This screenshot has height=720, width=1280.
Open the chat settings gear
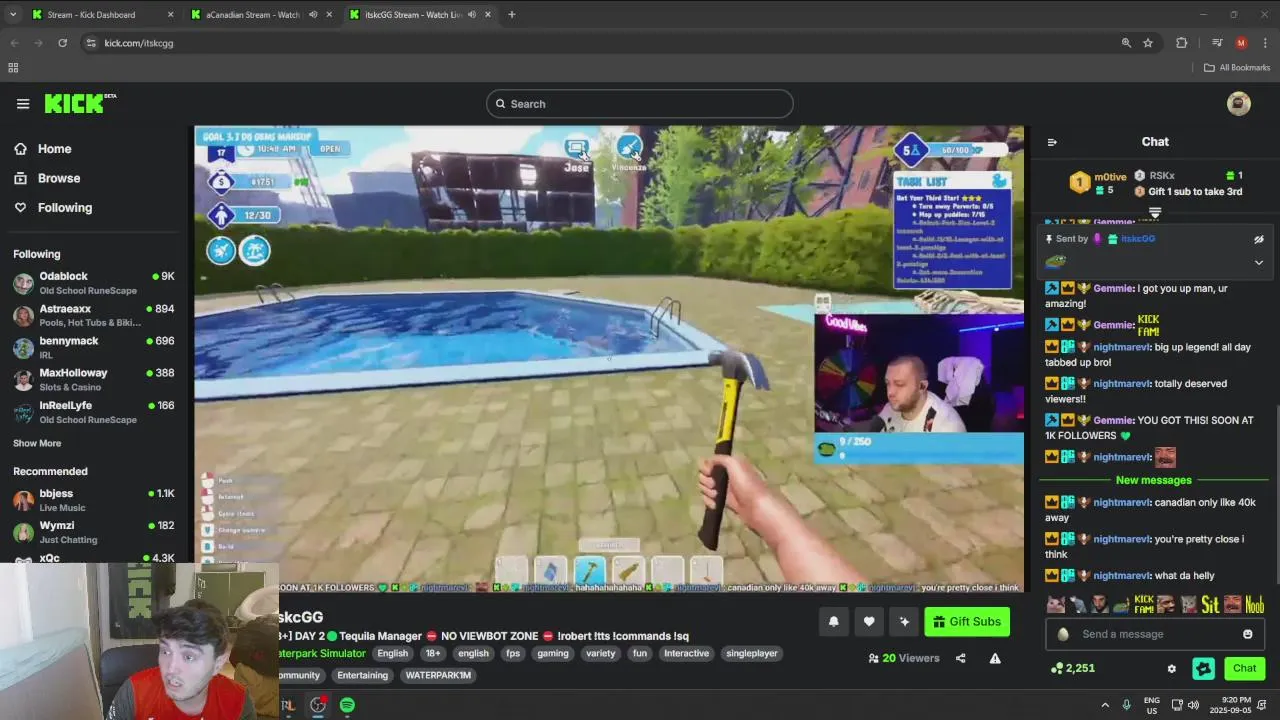pos(1172,668)
